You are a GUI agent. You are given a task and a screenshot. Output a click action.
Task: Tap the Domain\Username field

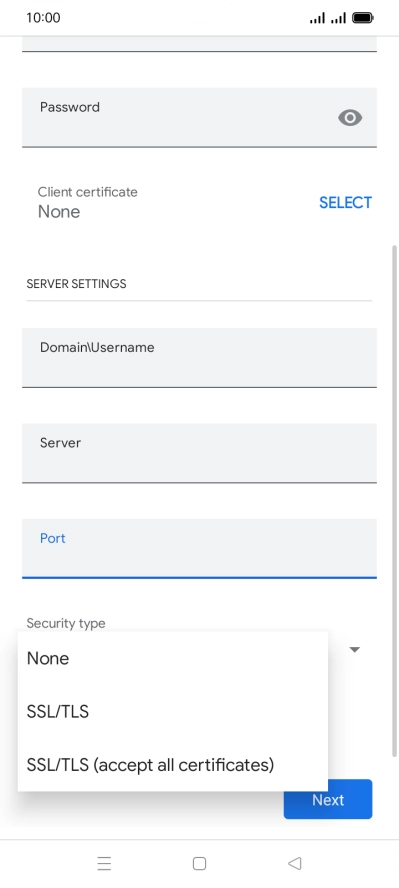[x=199, y=357]
